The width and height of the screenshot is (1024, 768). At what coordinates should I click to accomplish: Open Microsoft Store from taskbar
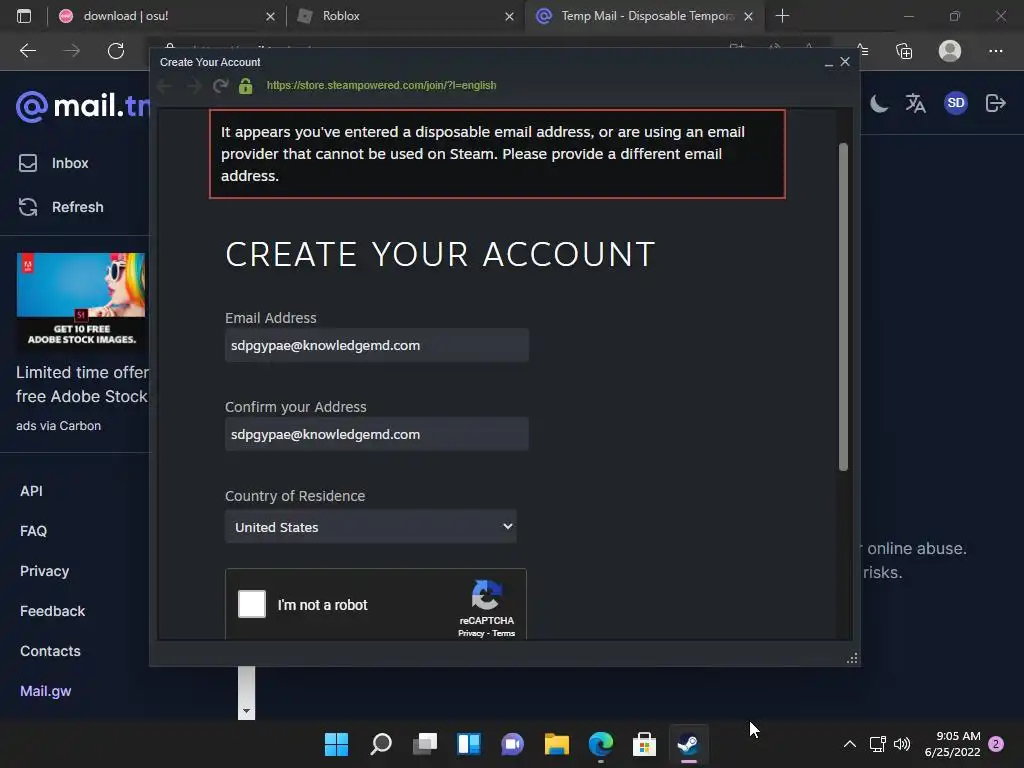(x=645, y=744)
